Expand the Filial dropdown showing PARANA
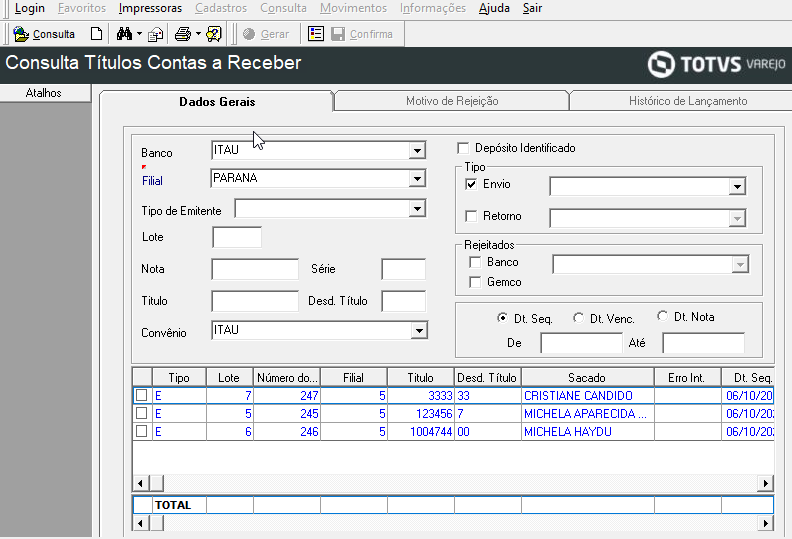The width and height of the screenshot is (792, 539). 417,178
